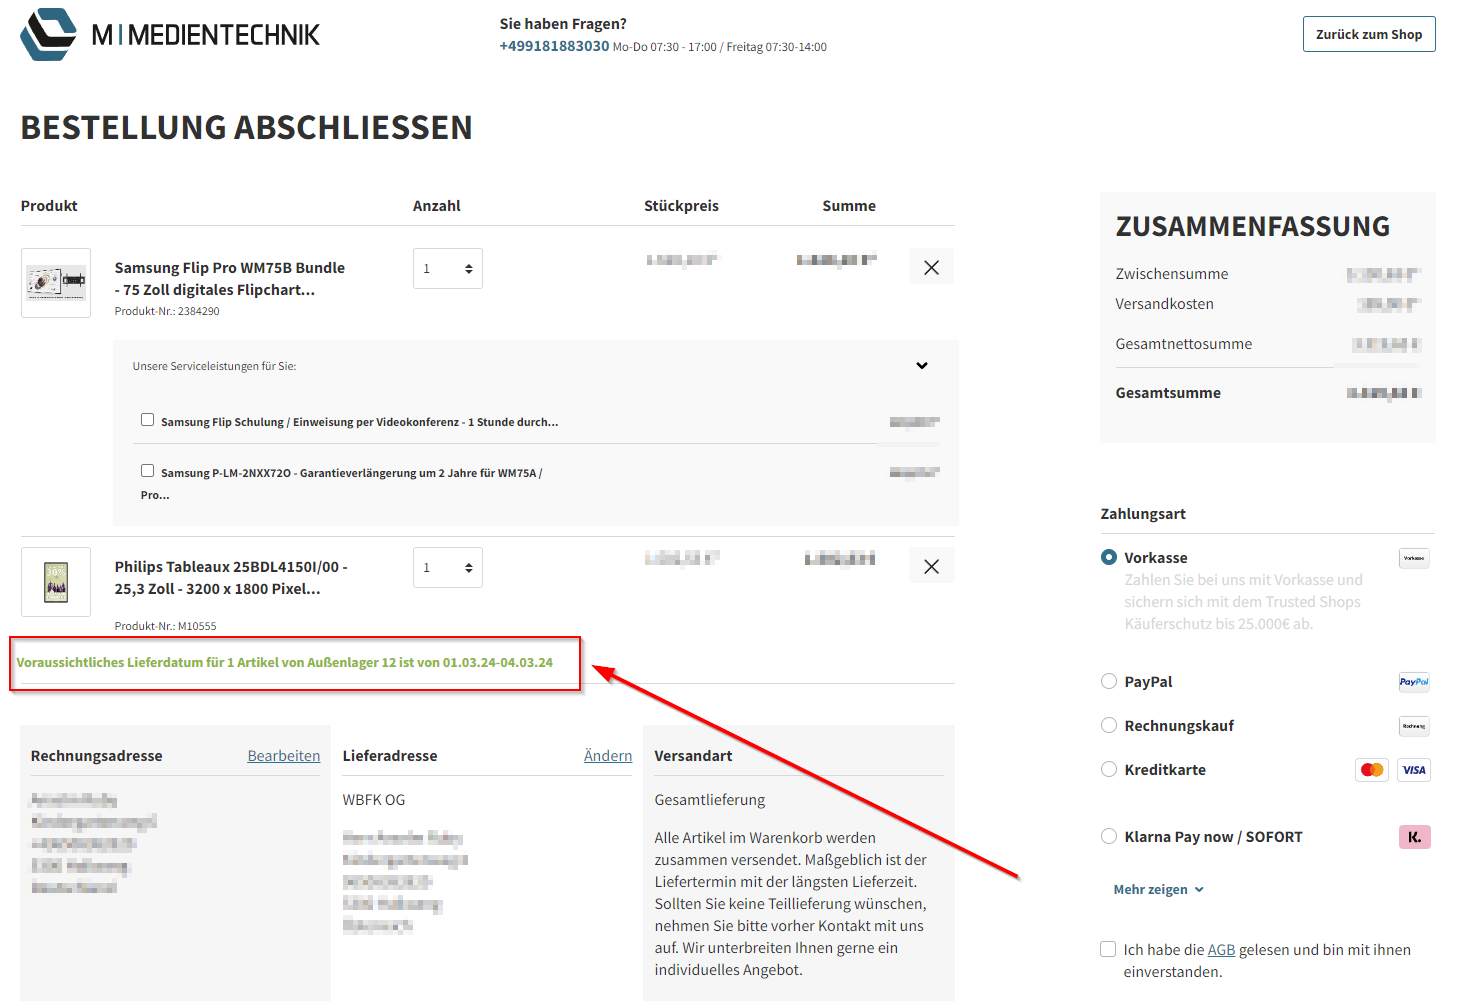Collapse the Serviceleistungen section chevron
This screenshot has width=1459, height=1002.
click(922, 365)
